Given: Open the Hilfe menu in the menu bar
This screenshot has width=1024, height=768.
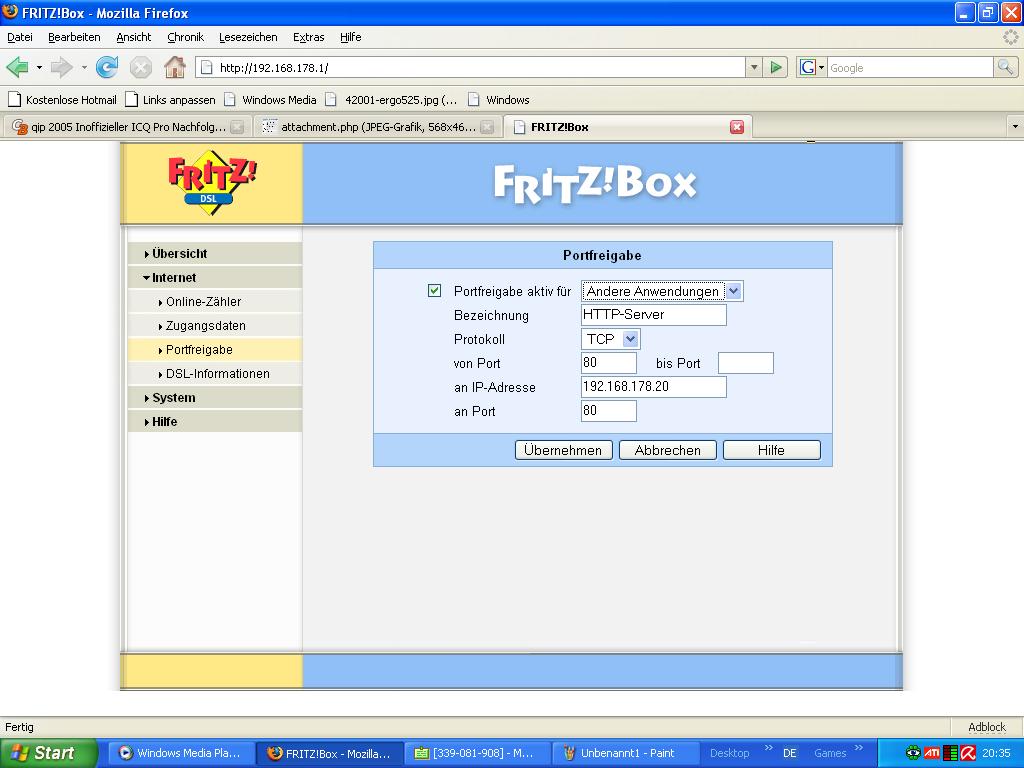Looking at the screenshot, I should click(x=350, y=37).
